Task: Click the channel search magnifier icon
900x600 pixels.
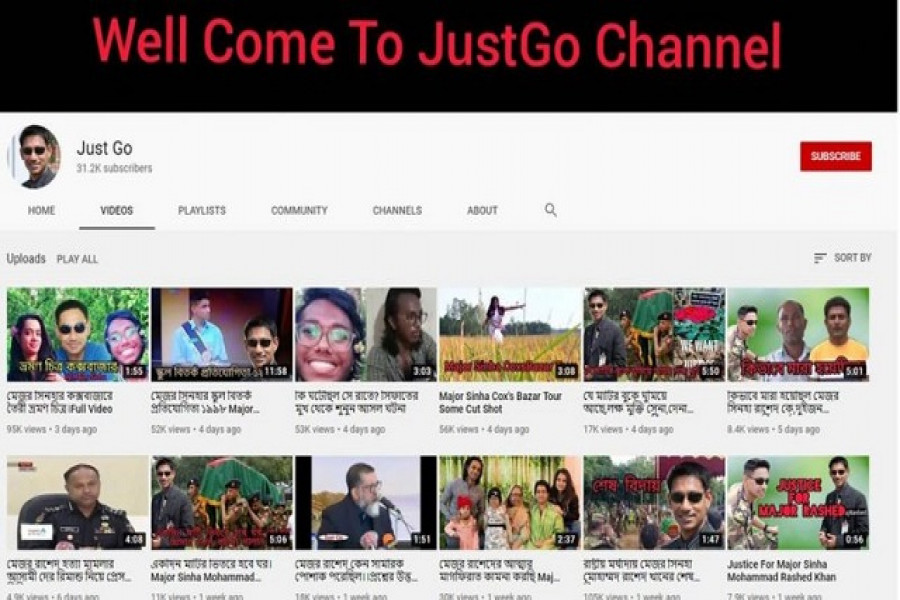Action: click(550, 210)
